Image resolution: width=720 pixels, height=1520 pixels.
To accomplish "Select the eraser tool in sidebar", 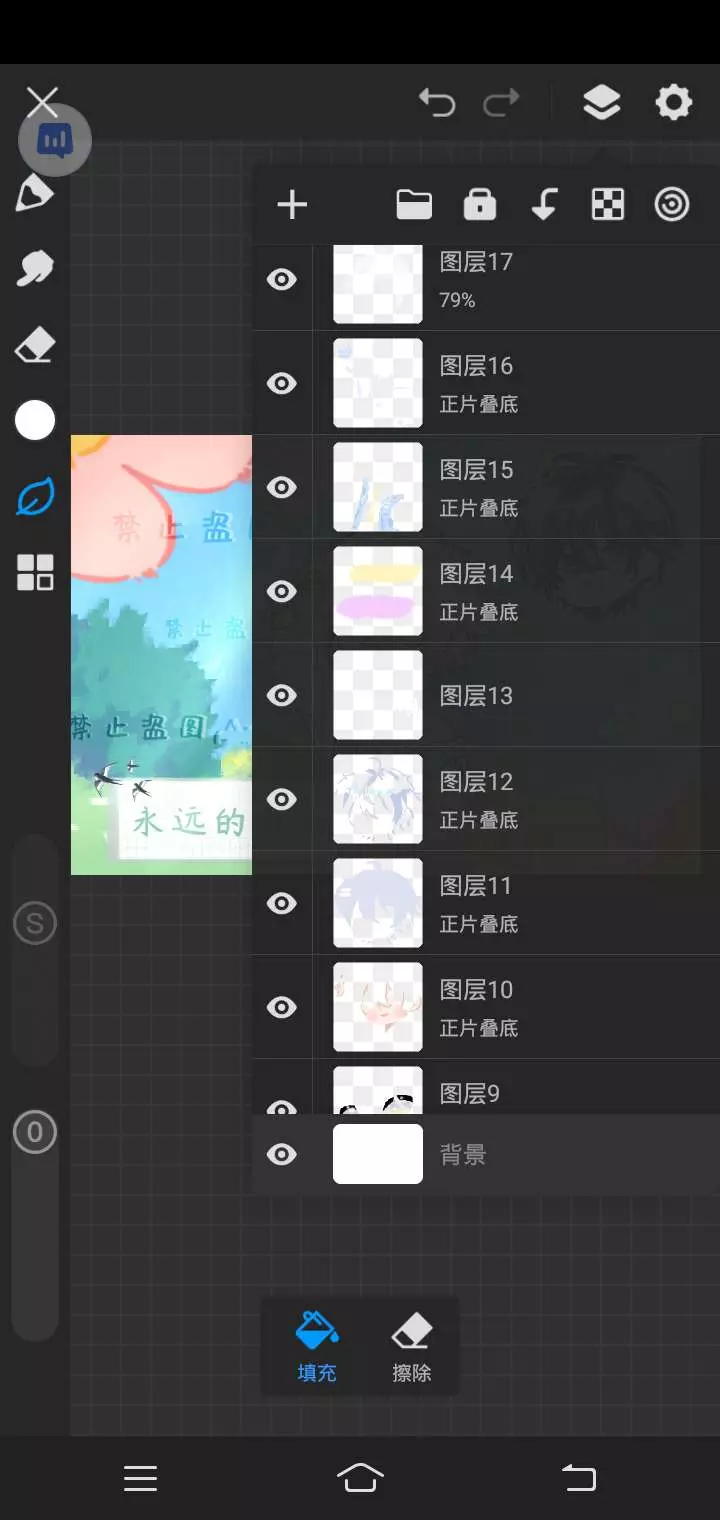I will click(x=35, y=346).
